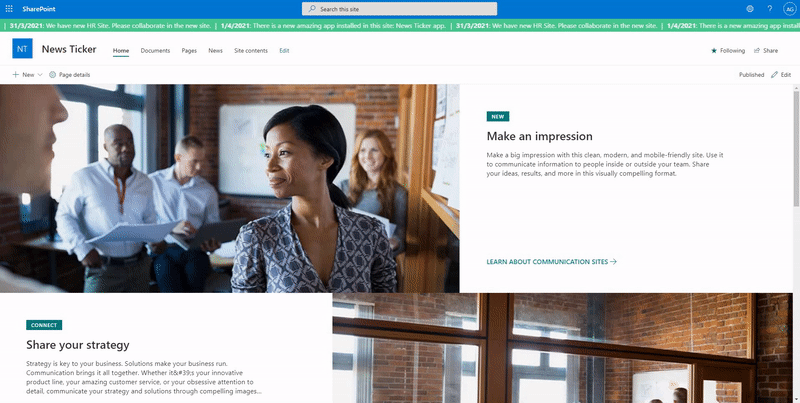Click the NT site logo
This screenshot has height=403, width=800.
[22, 50]
